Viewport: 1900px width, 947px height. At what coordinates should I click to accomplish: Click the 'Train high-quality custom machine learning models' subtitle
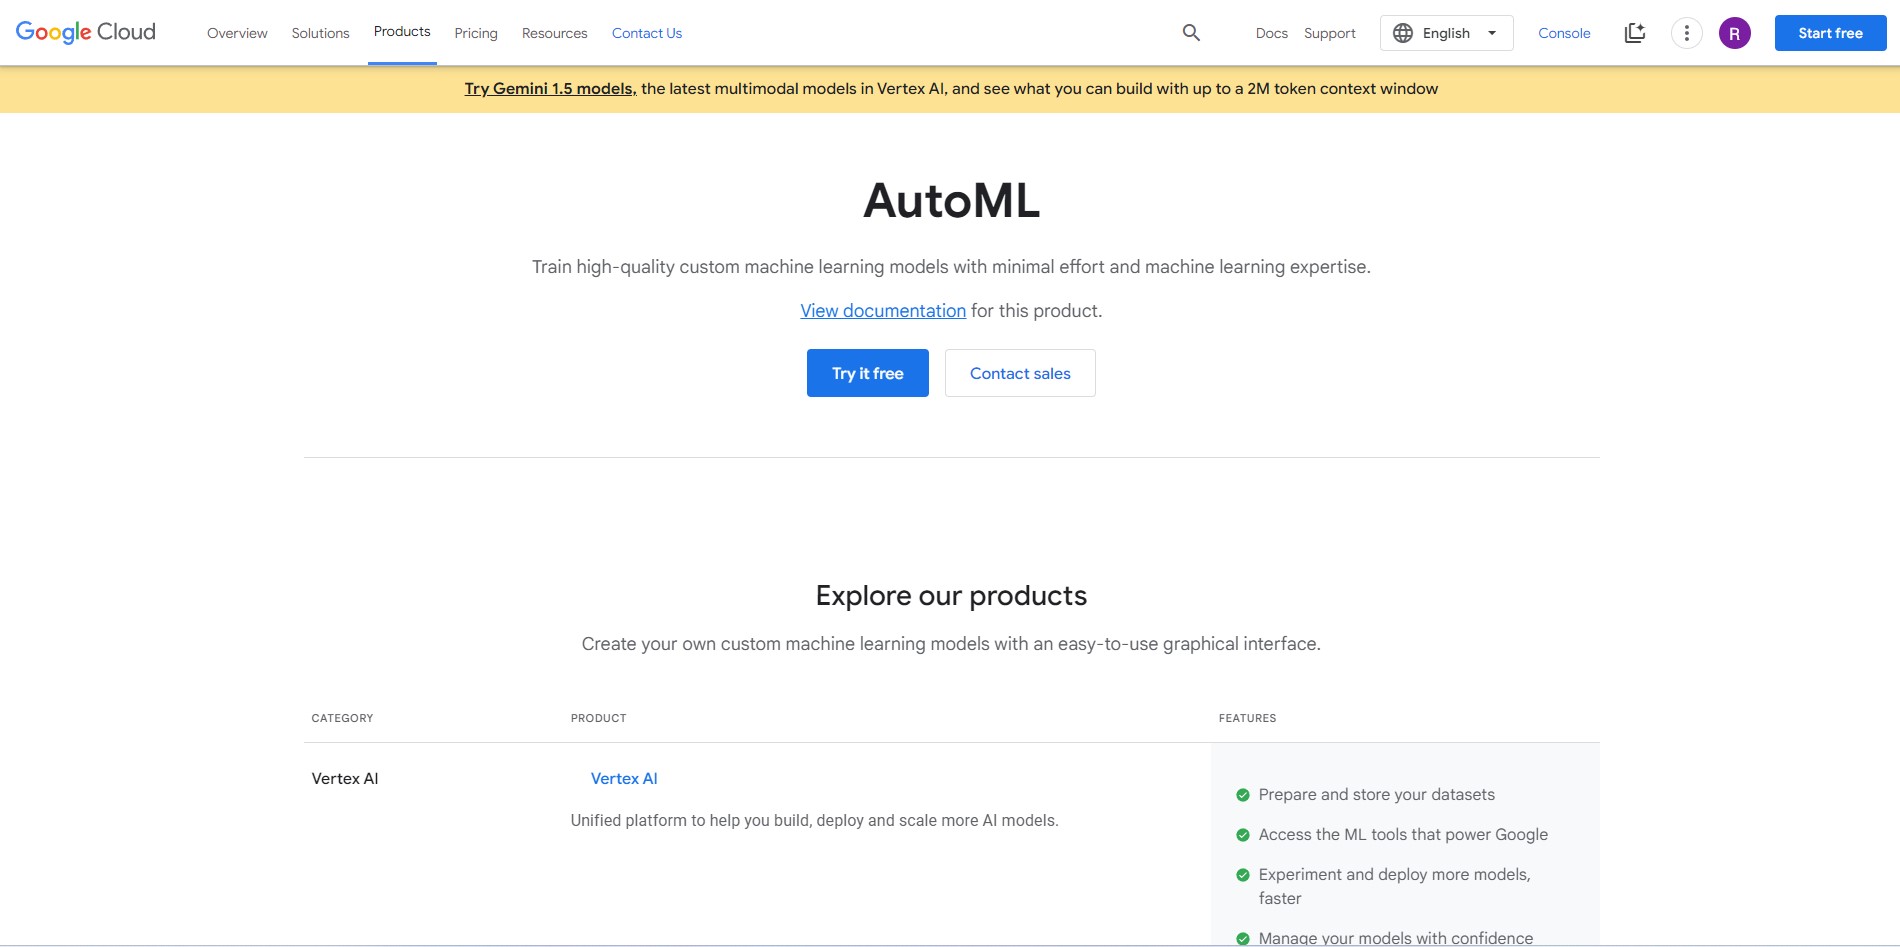[x=951, y=267]
